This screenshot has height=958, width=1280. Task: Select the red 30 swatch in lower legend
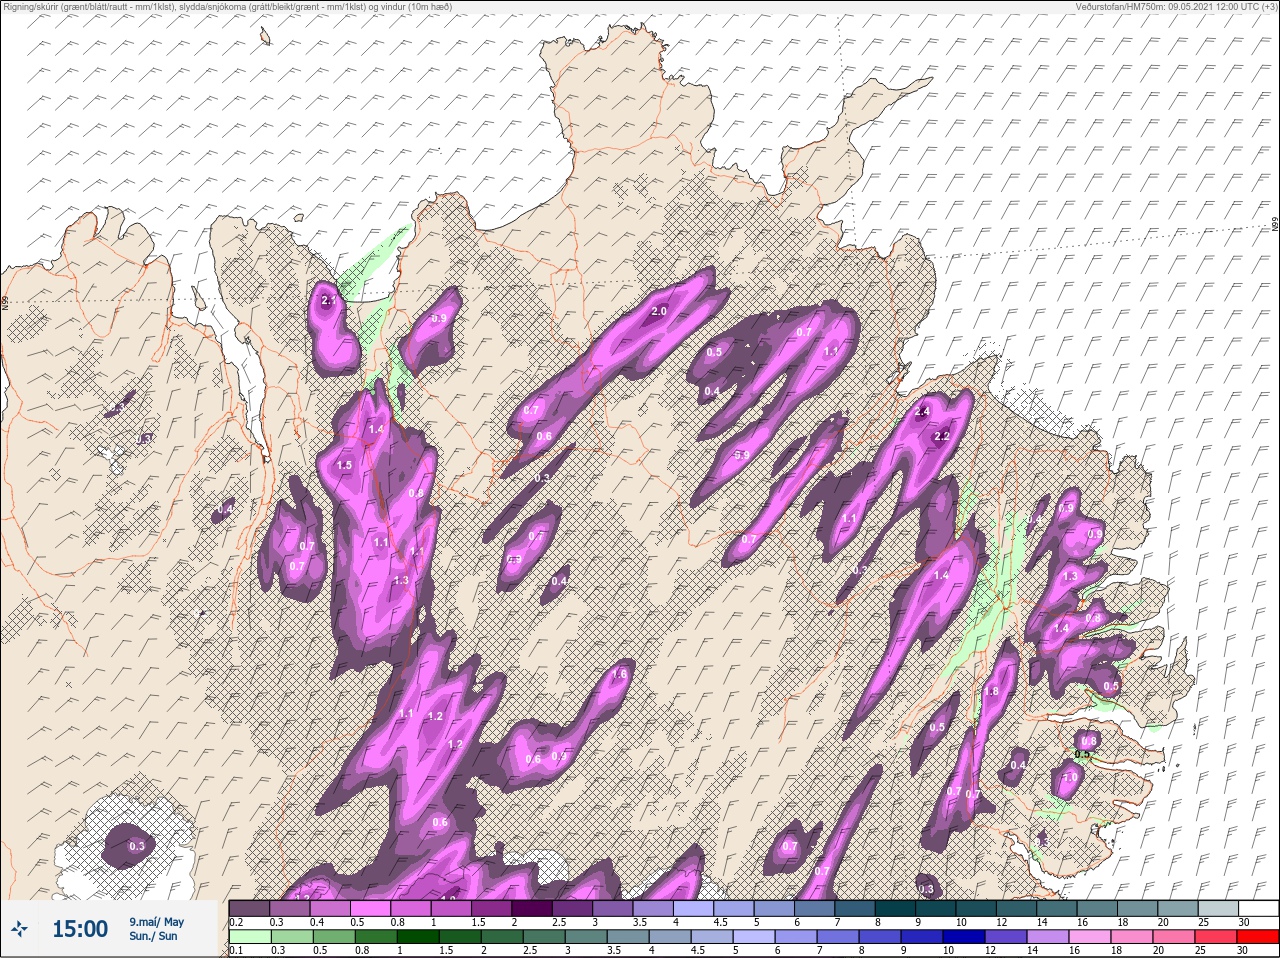[x=1260, y=937]
